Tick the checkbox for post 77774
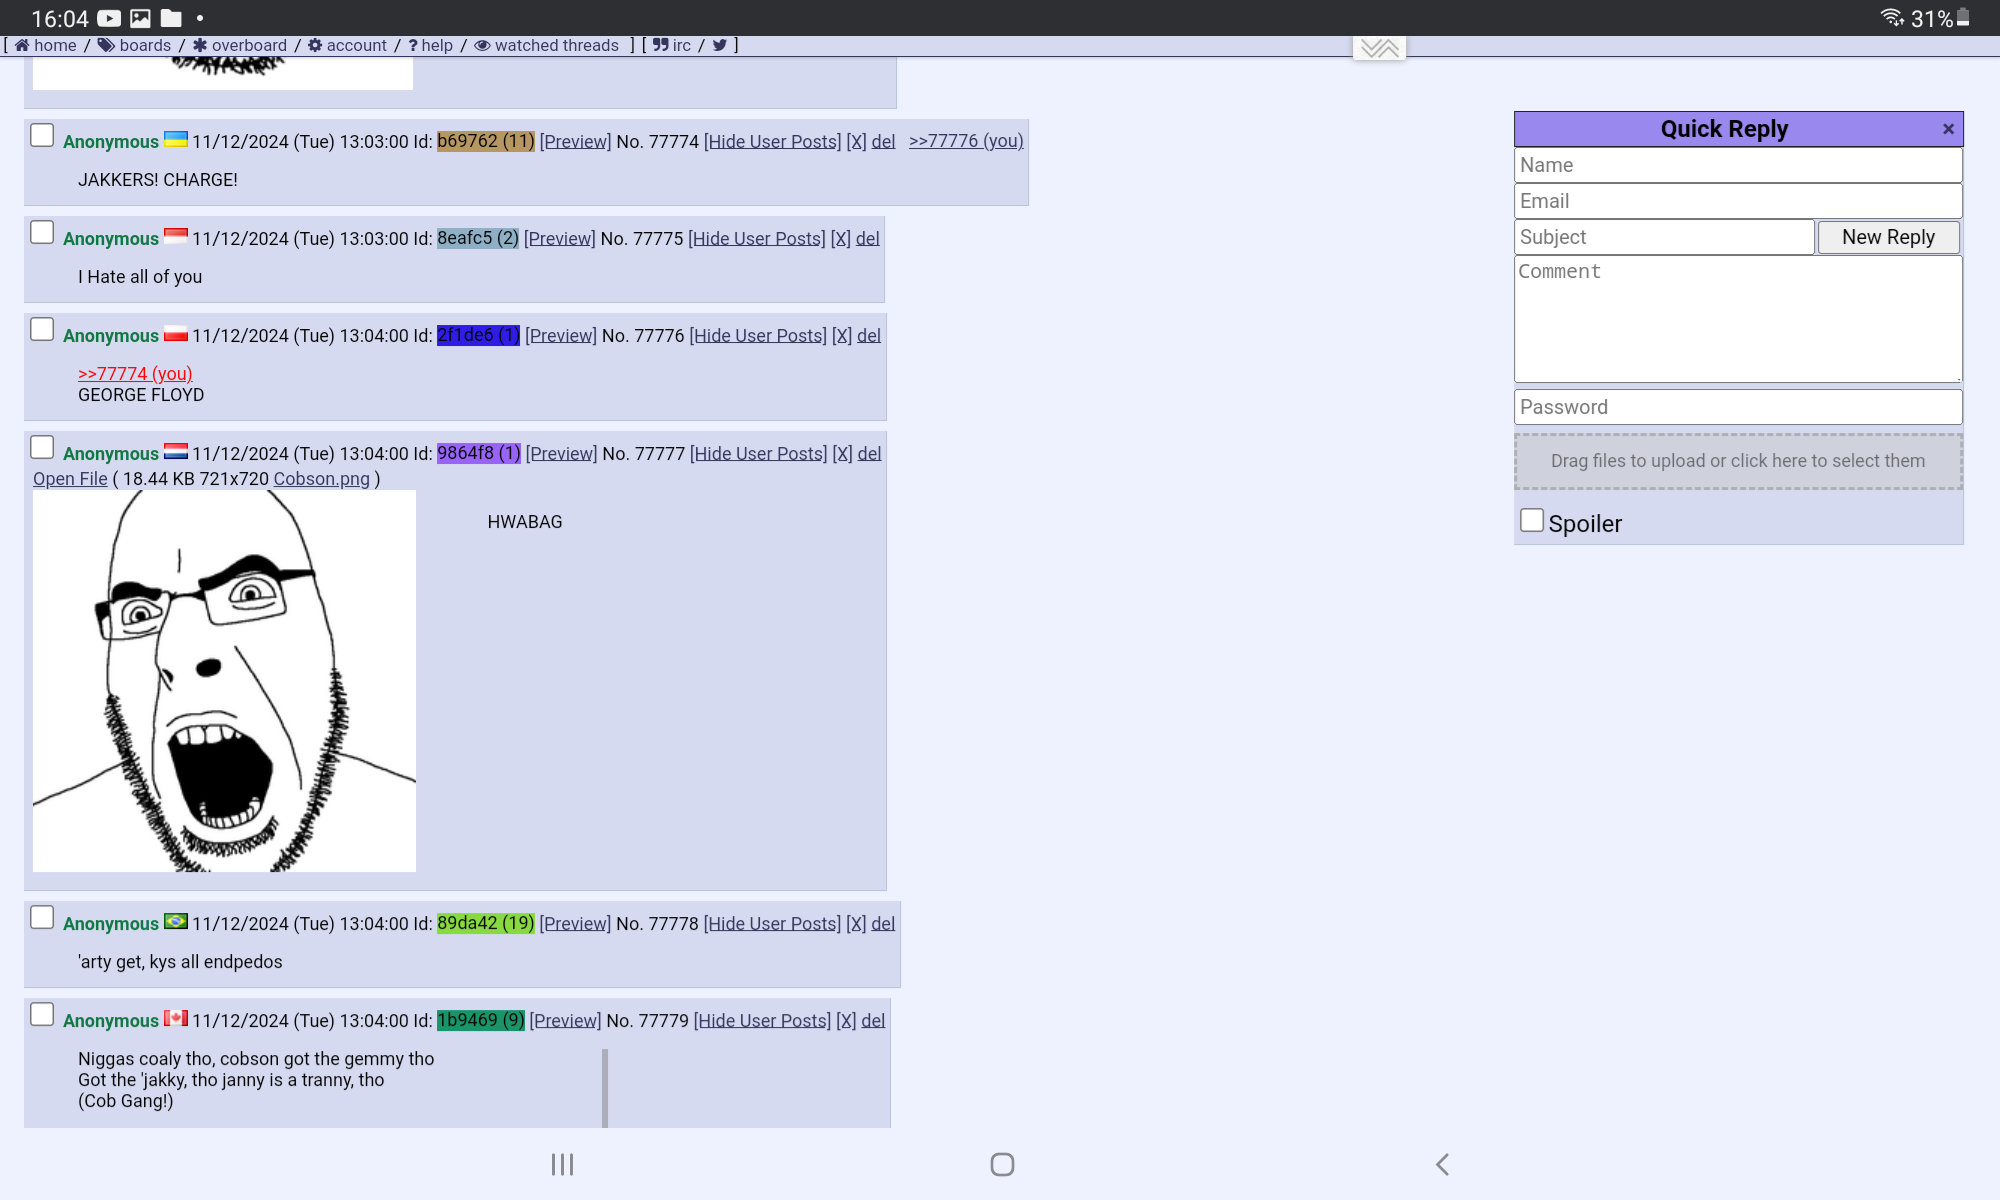Viewport: 2000px width, 1200px height. click(x=42, y=135)
